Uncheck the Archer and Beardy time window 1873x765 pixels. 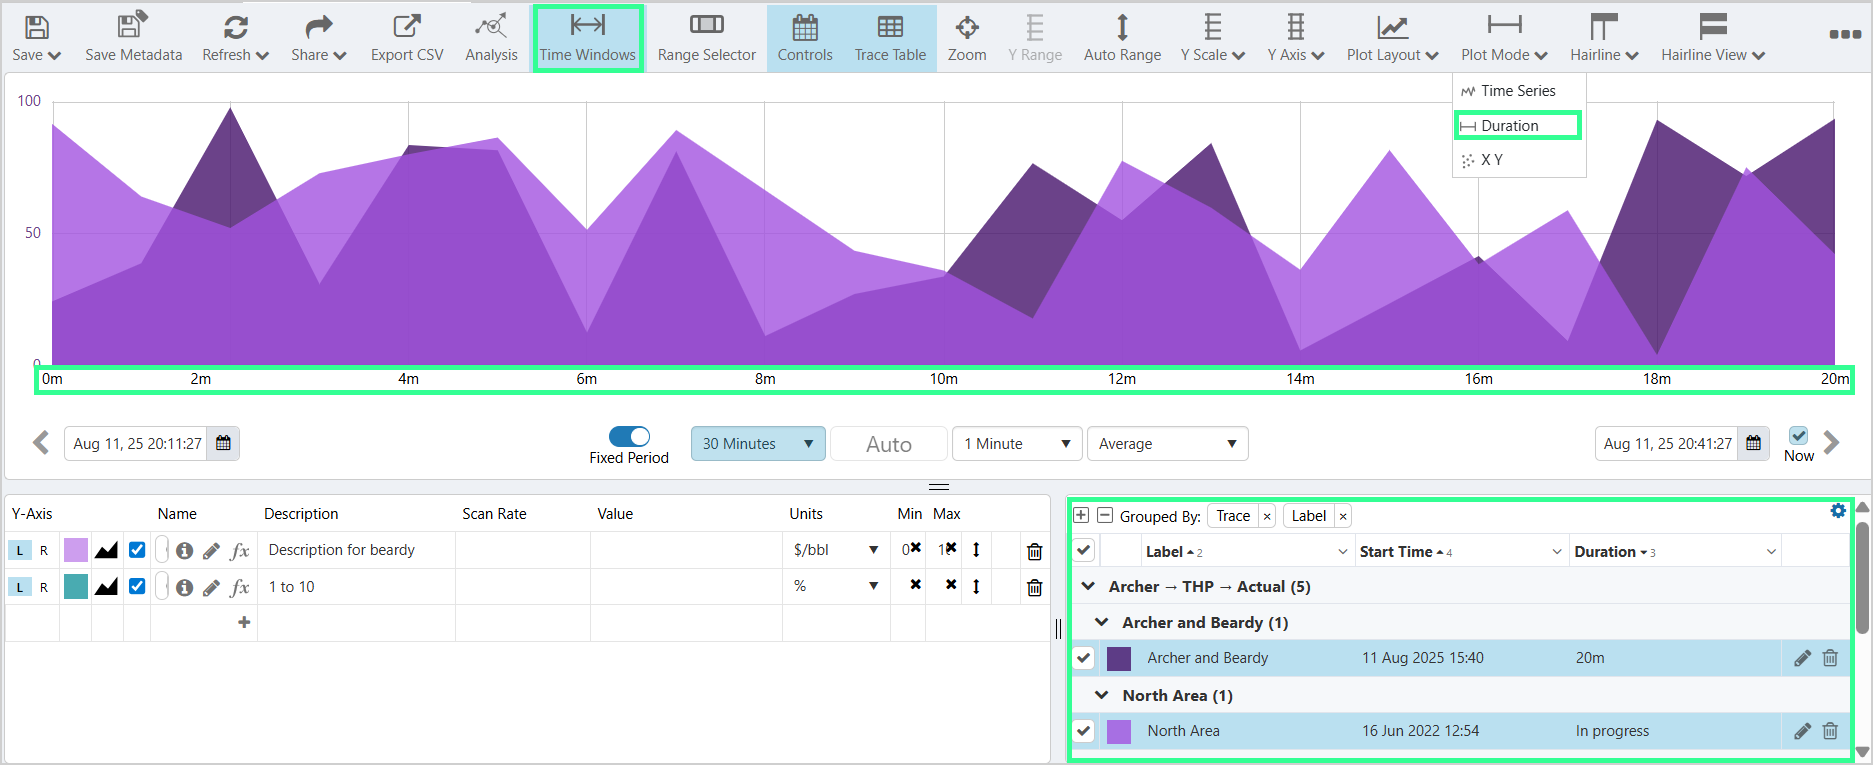click(1084, 658)
